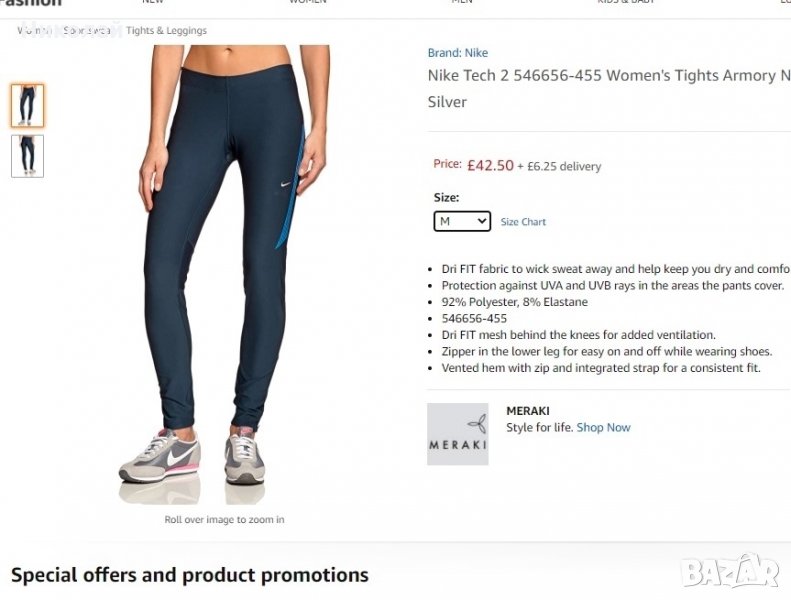
Task: Open the KIDS & BABY menu
Action: 625,3
